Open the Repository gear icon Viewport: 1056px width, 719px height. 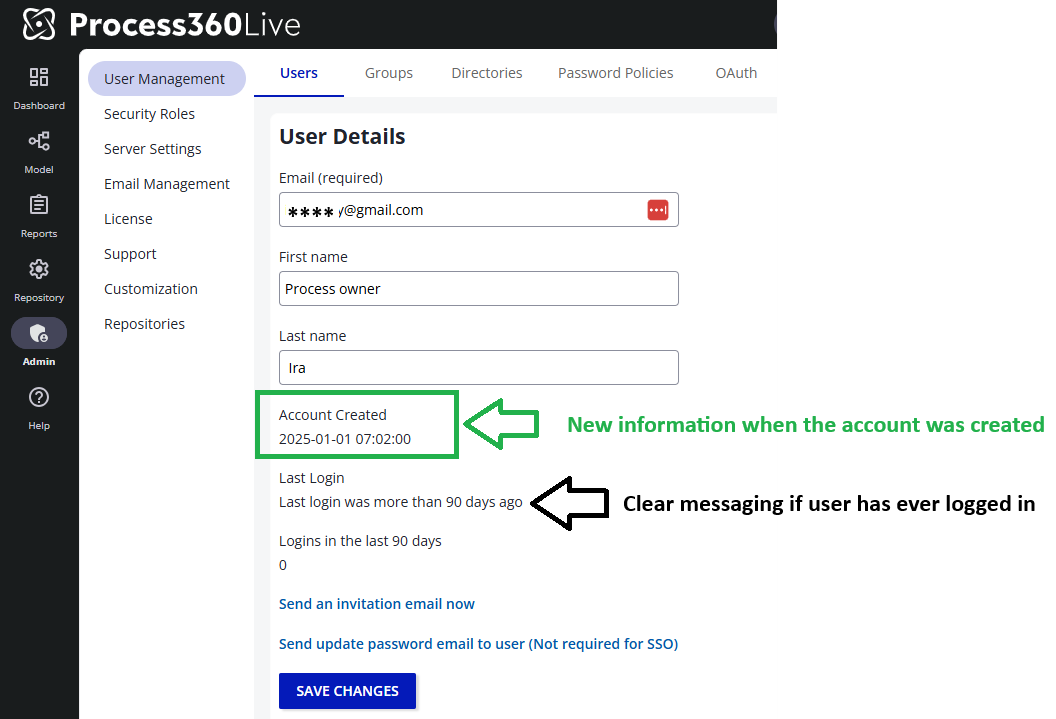tap(39, 270)
